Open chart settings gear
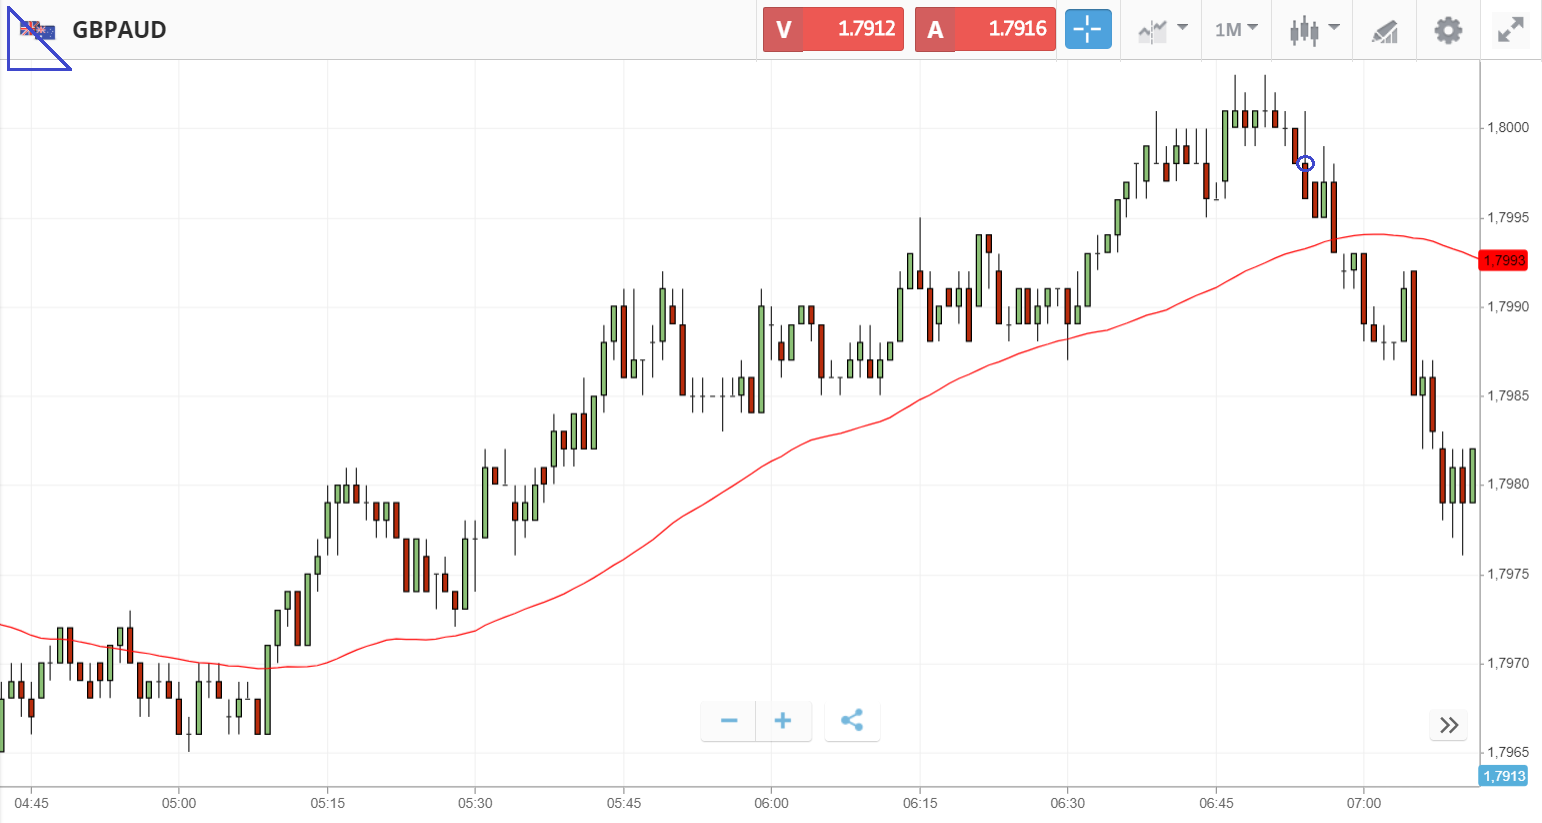The image size is (1542, 823). coord(1448,30)
